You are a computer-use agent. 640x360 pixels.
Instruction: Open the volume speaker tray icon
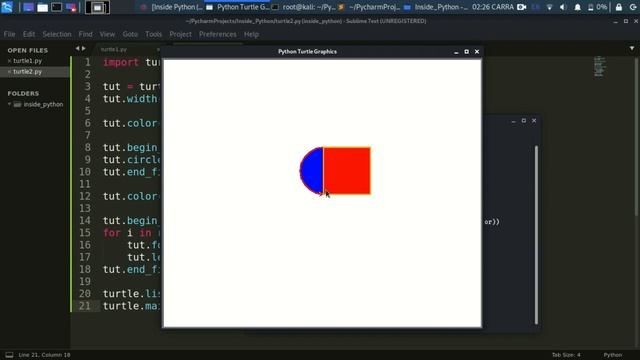[563, 7]
